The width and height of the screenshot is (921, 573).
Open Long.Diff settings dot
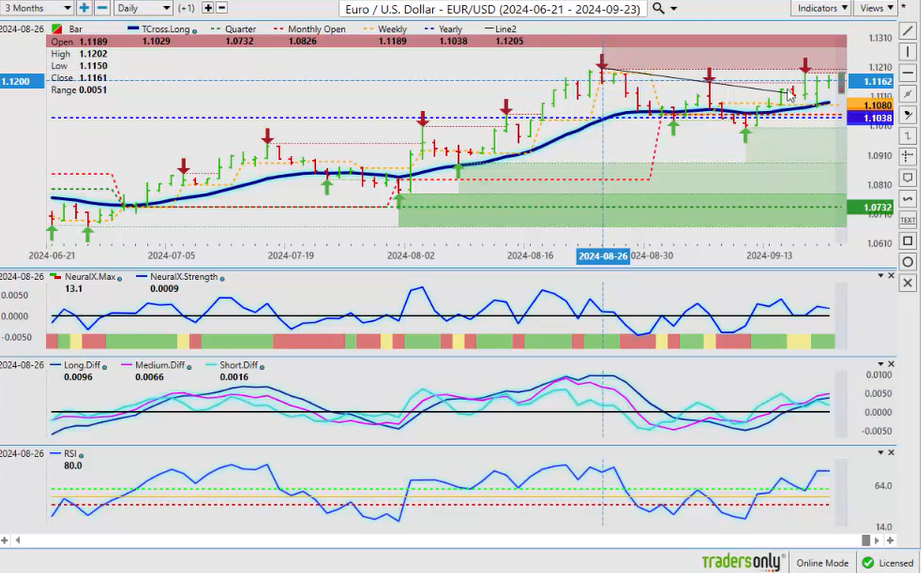point(105,366)
